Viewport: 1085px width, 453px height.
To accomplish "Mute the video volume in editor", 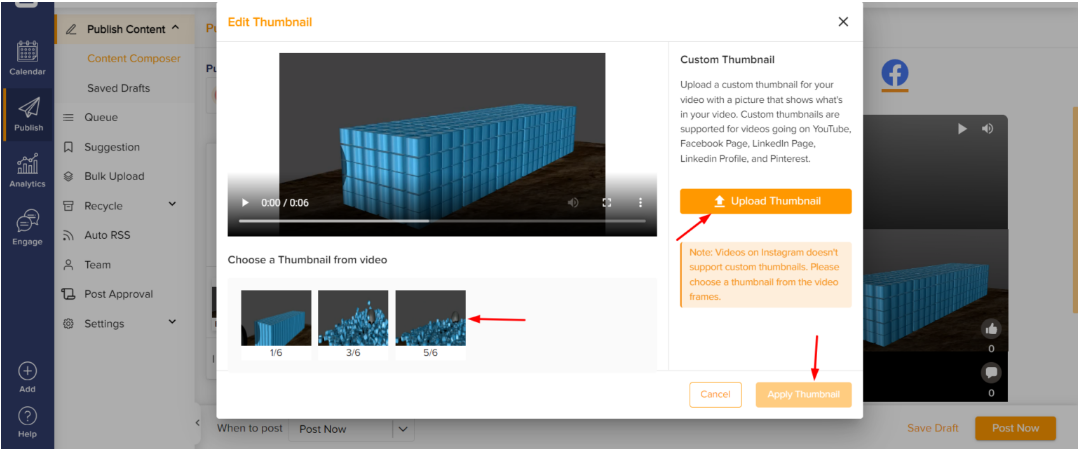I will tap(573, 202).
